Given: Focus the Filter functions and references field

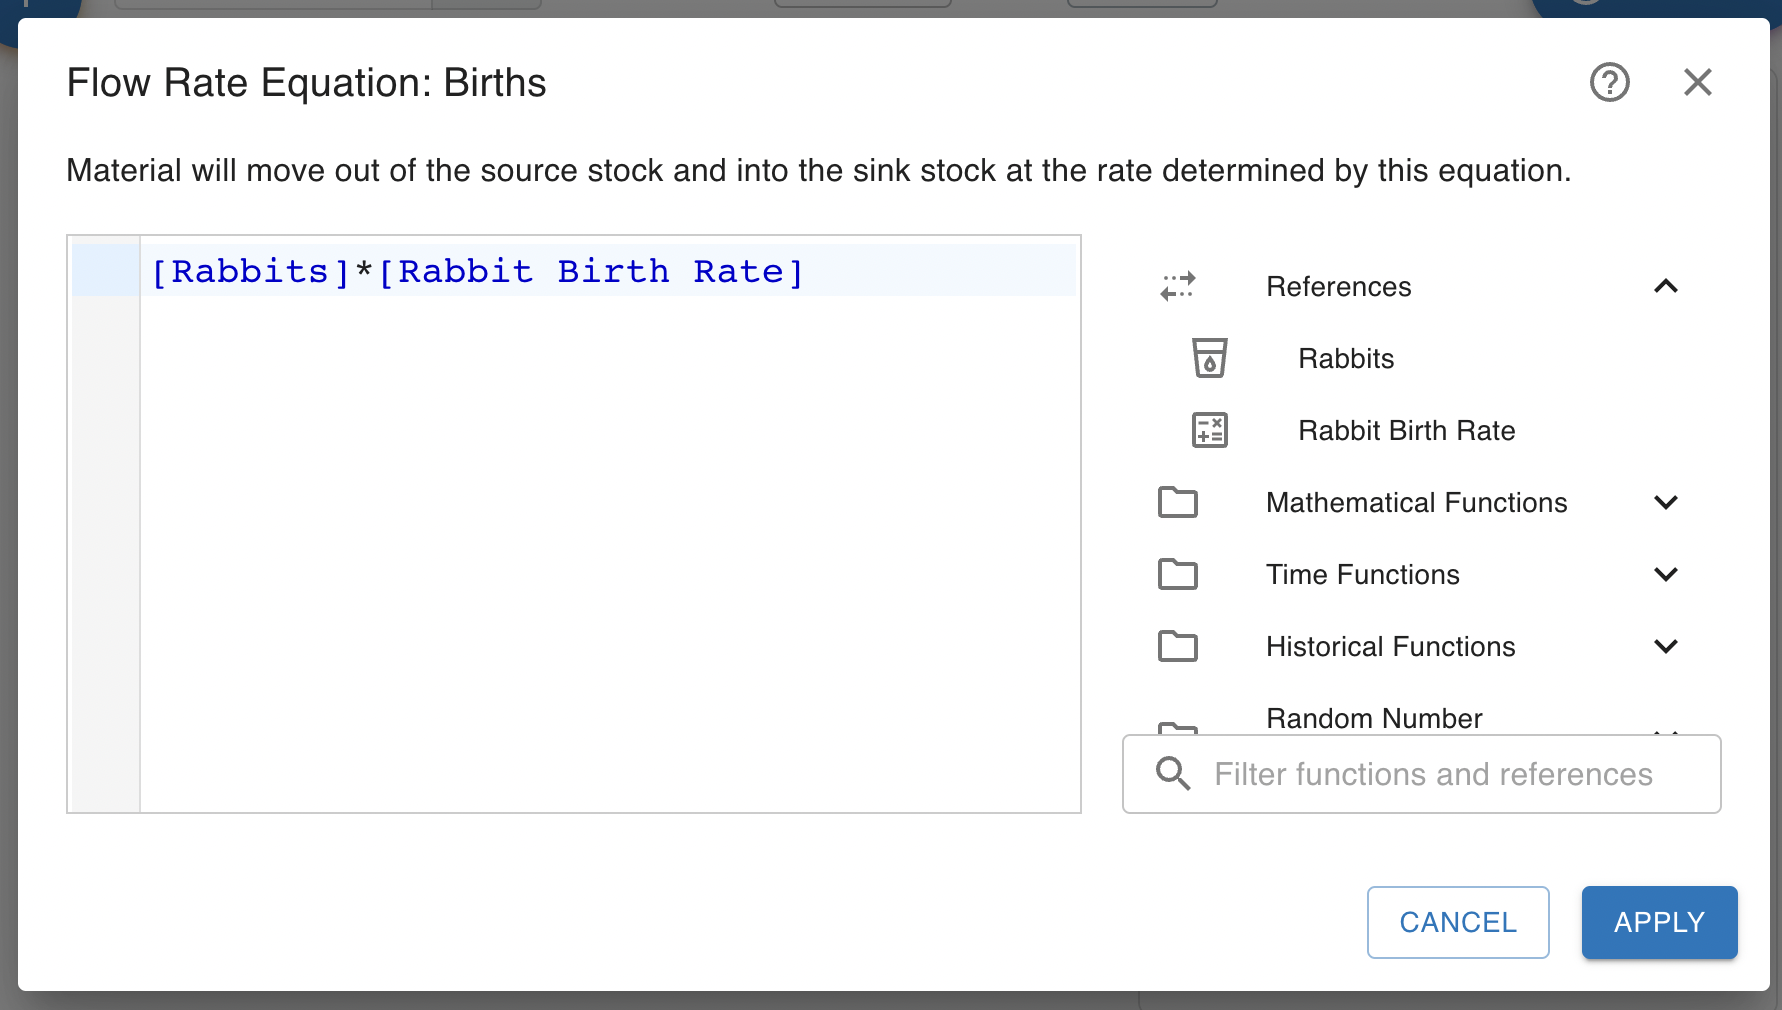Looking at the screenshot, I should [1432, 774].
